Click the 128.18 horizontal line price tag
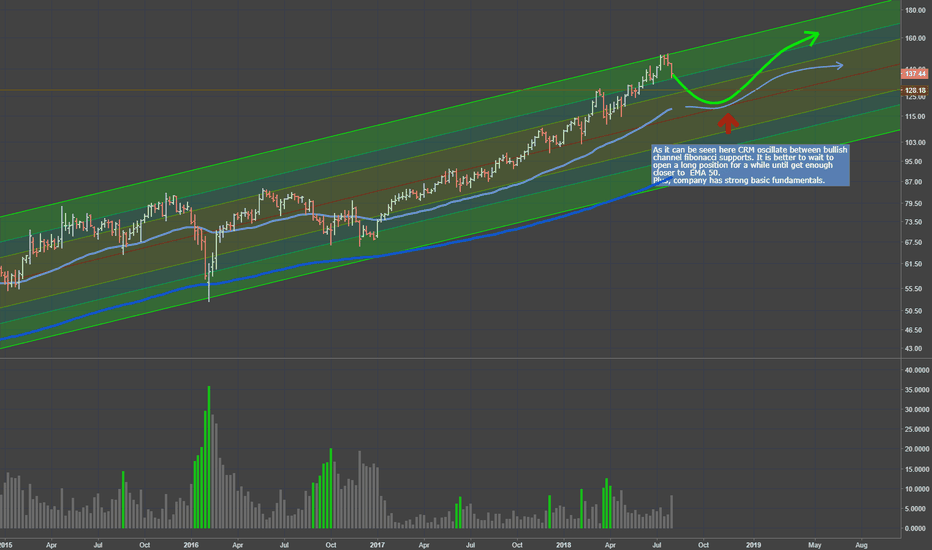Screen dimensions: 932x550 [915, 90]
